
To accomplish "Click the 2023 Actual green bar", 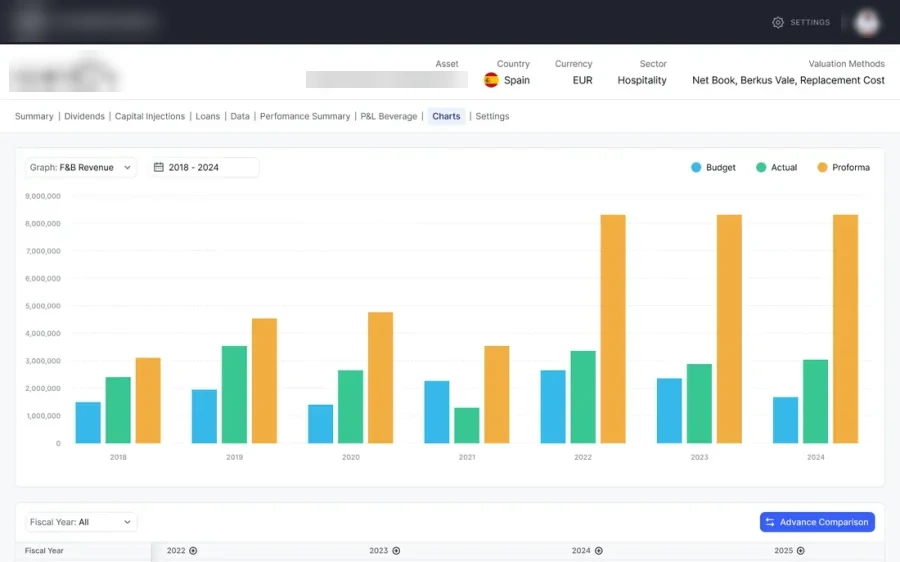I will point(699,404).
